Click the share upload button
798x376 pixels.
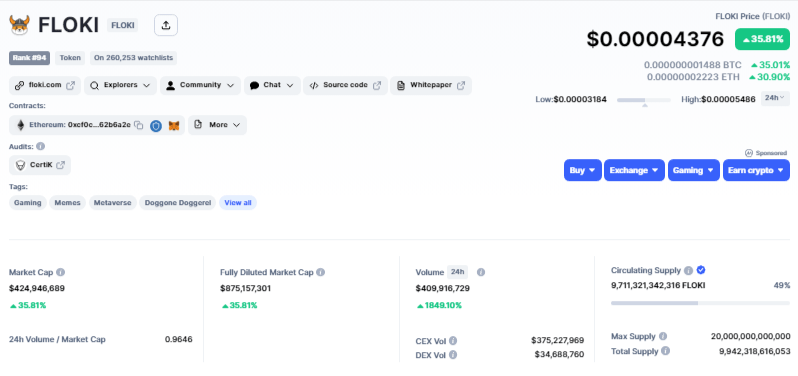[166, 25]
